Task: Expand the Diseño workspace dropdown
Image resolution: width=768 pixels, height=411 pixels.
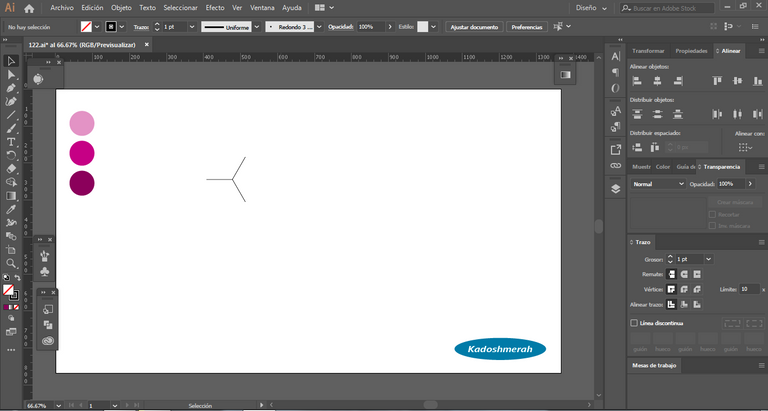Action: 590,7
